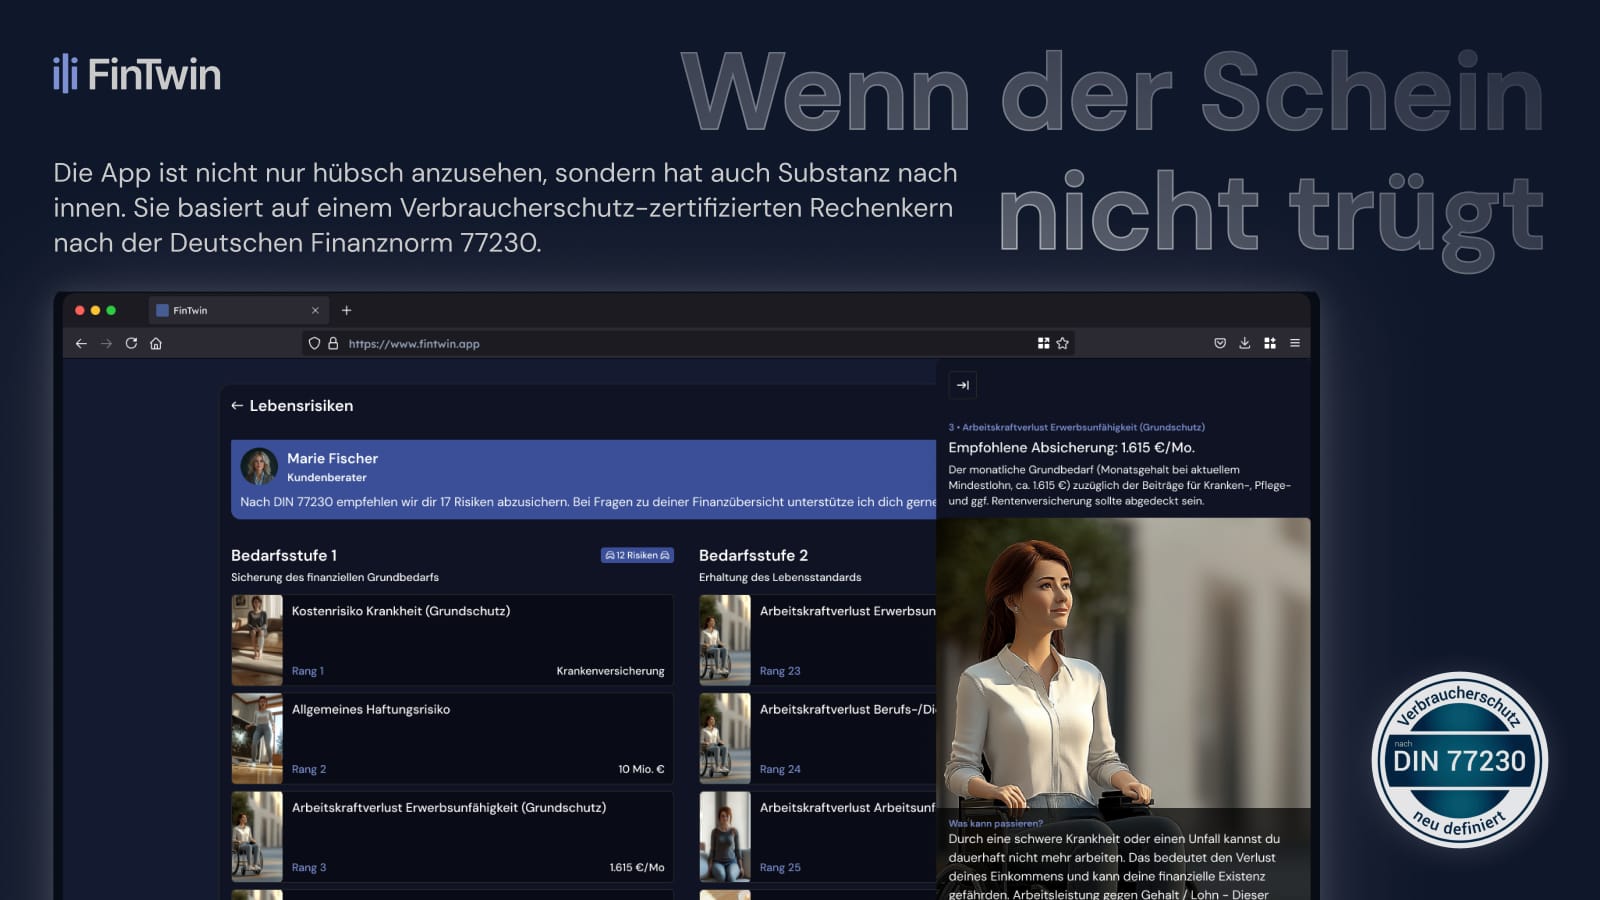Open browser downloads icon

coord(1245,343)
